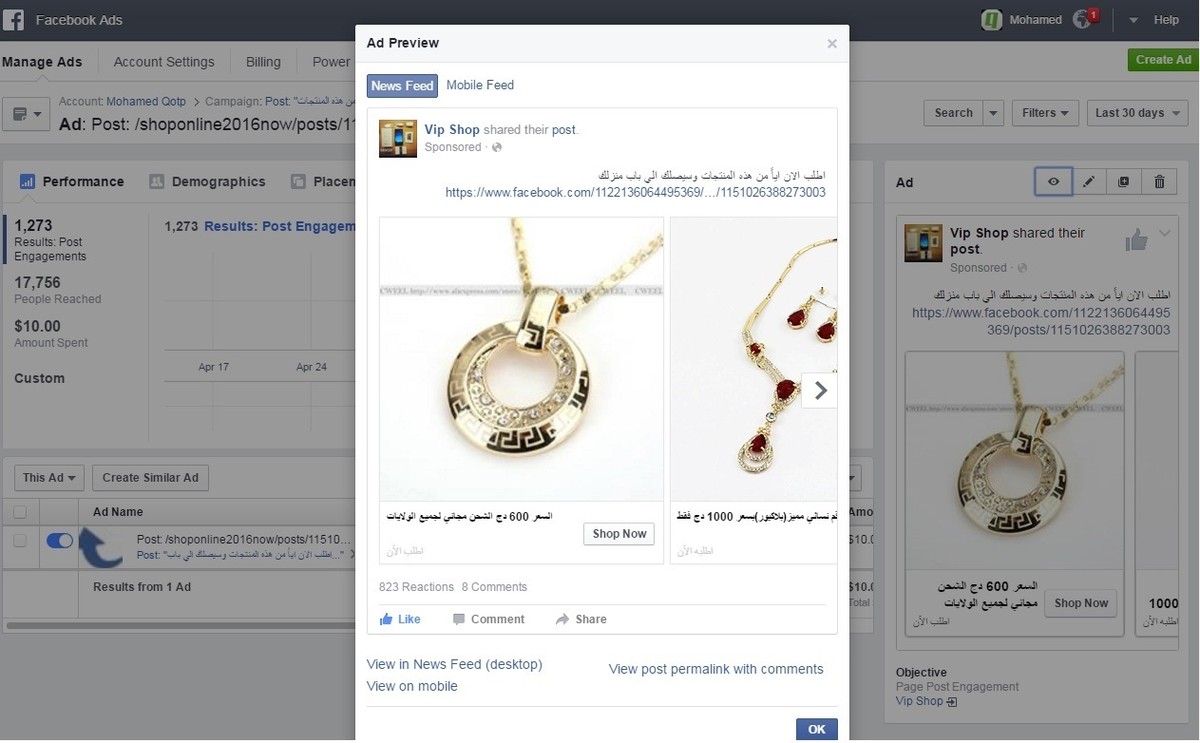Open Account Settings menu item
Screen dimensions: 1200x743
click(164, 62)
